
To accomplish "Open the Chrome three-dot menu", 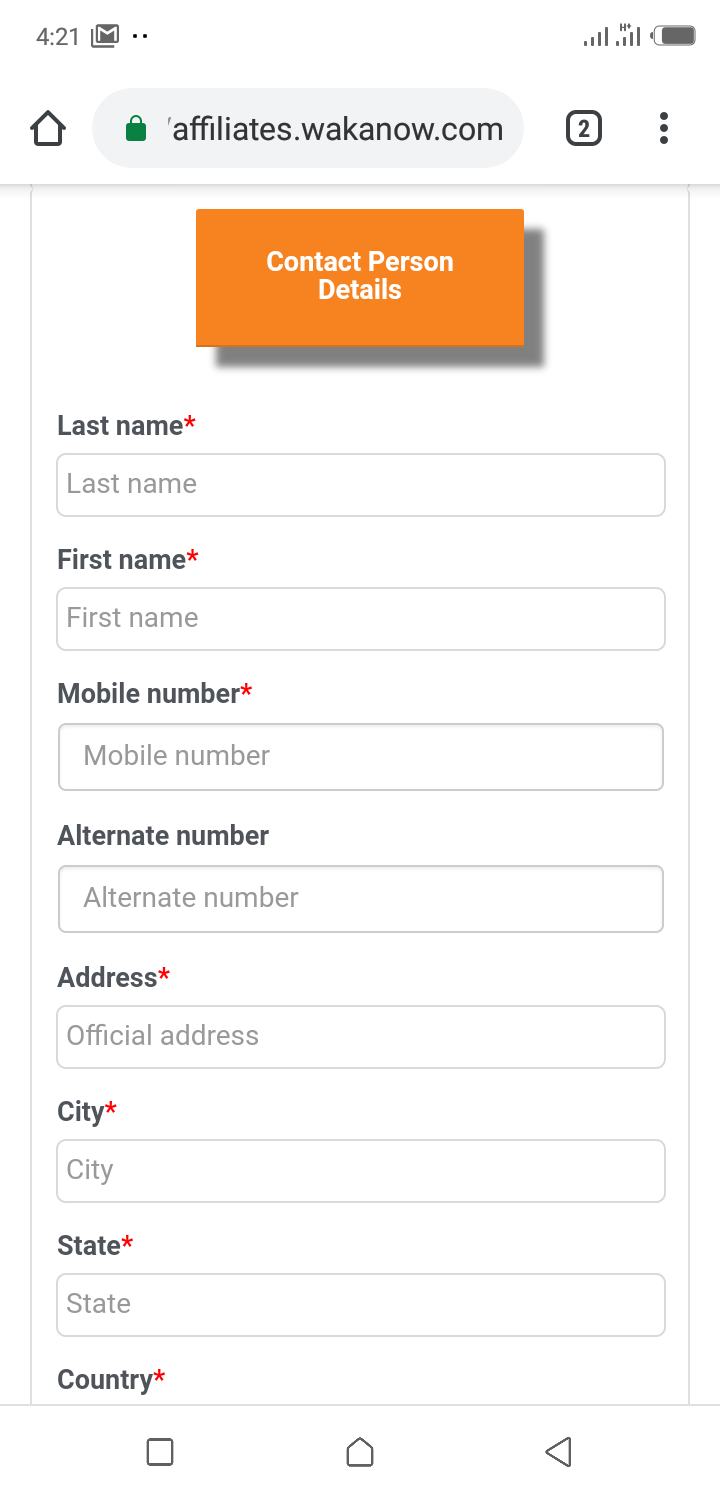I will point(663,129).
